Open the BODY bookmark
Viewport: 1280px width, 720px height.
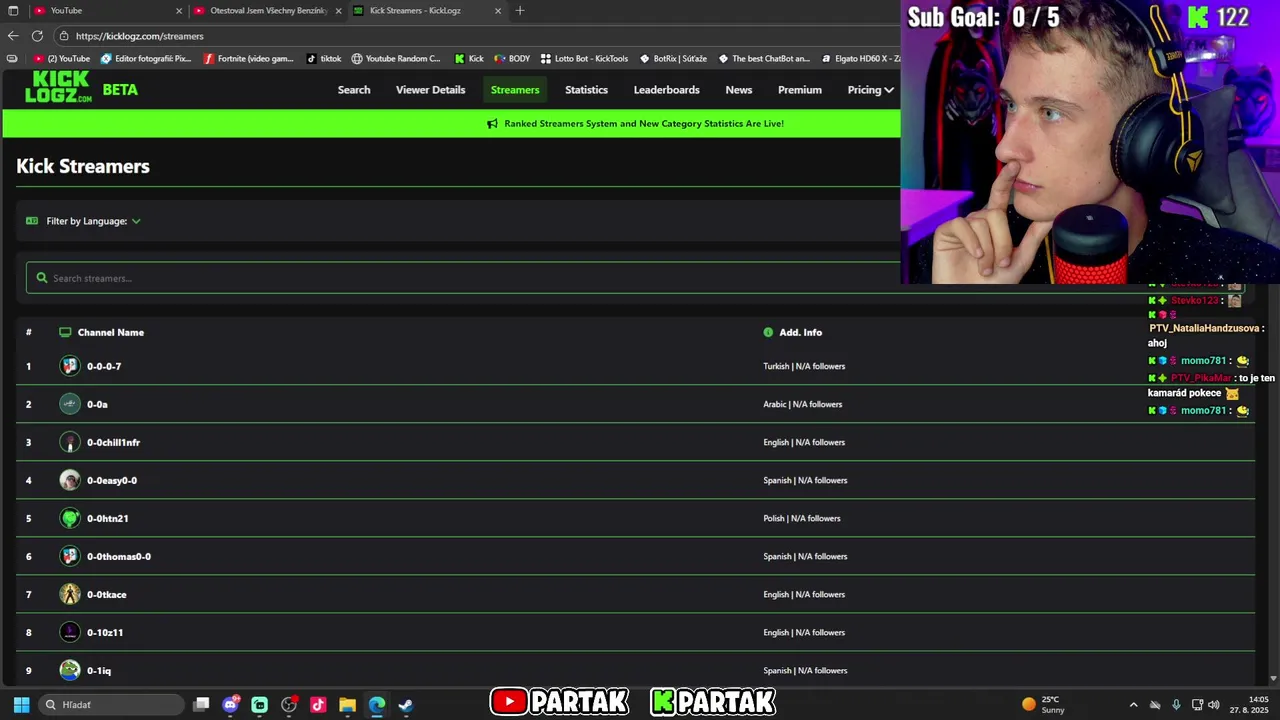(512, 59)
